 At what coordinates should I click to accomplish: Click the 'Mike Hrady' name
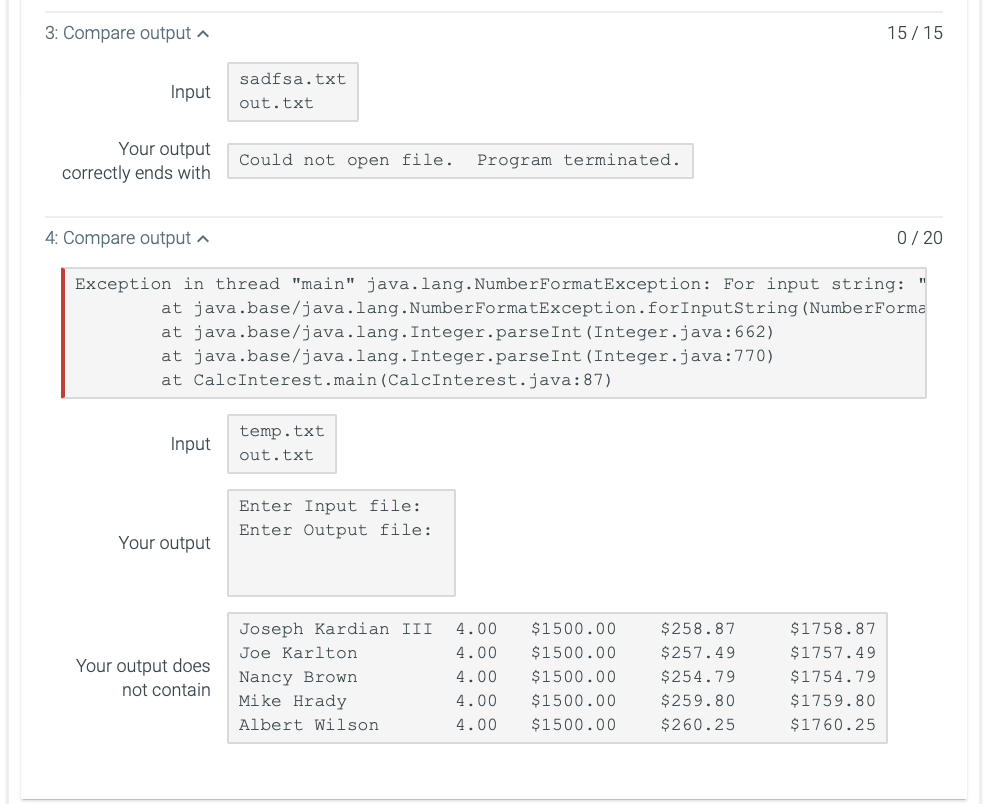tap(292, 700)
